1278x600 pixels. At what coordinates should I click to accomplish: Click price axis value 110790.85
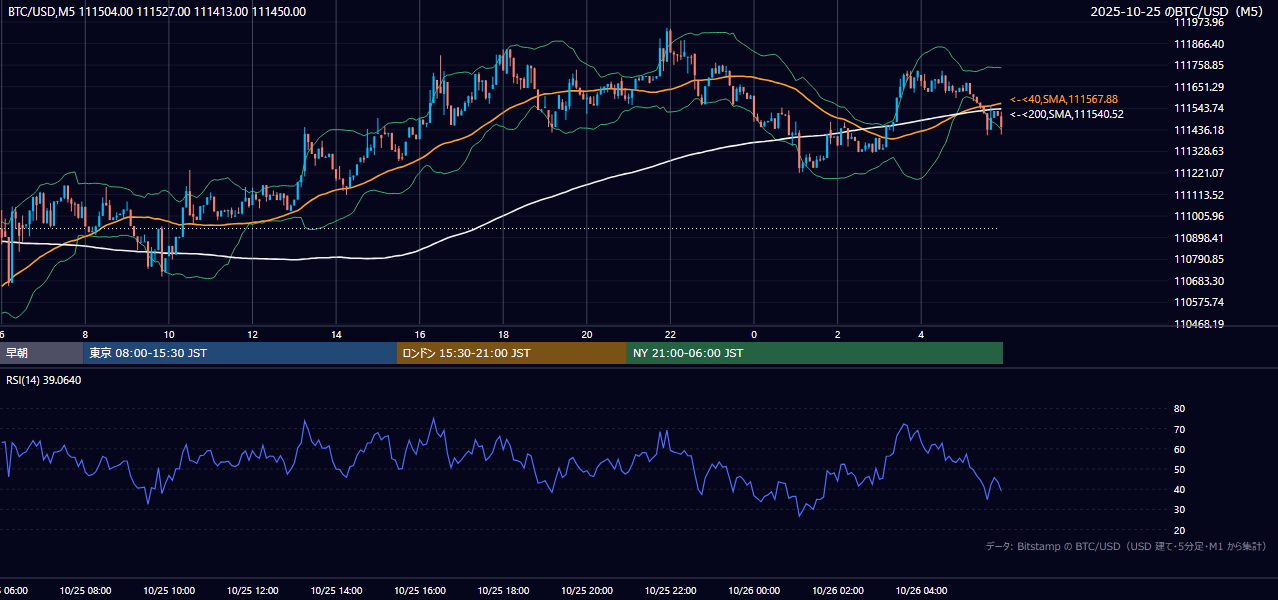click(x=1199, y=259)
